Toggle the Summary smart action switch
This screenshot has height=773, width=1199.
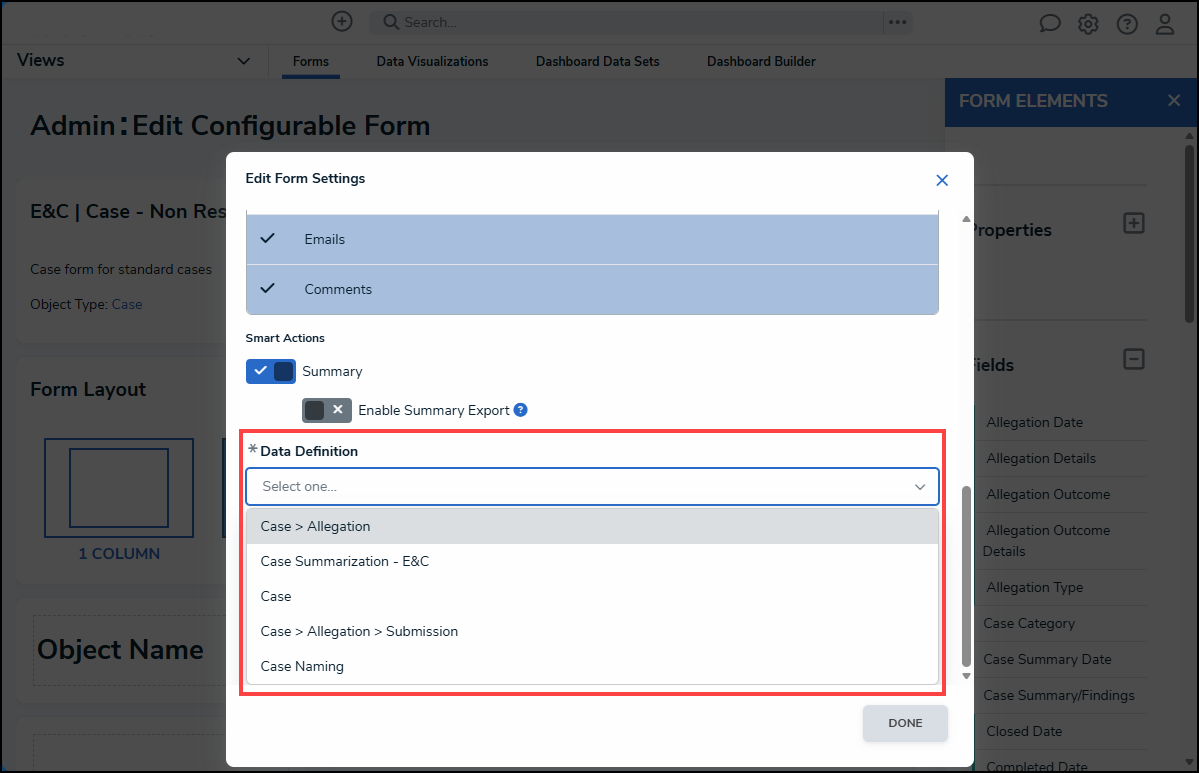point(271,371)
